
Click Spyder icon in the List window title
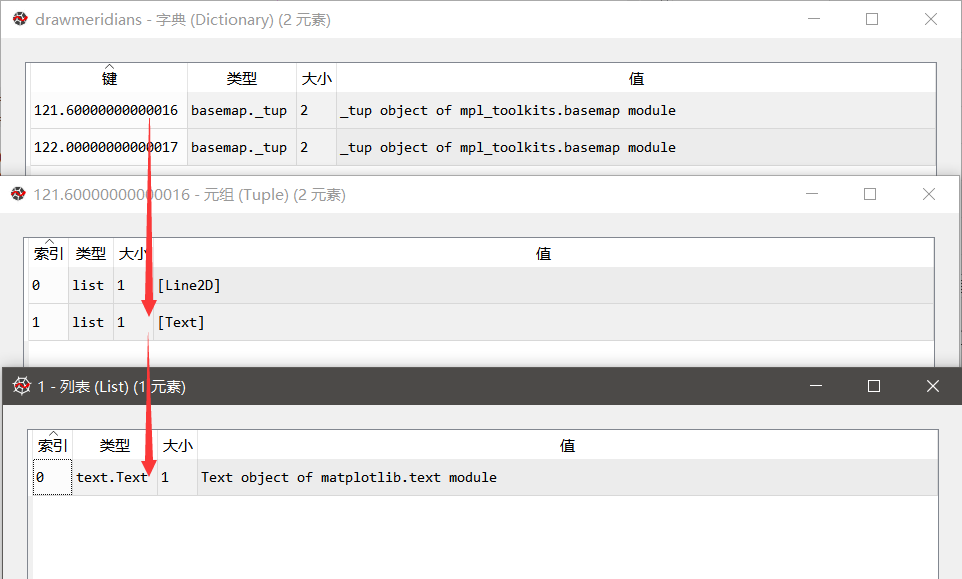click(22, 386)
